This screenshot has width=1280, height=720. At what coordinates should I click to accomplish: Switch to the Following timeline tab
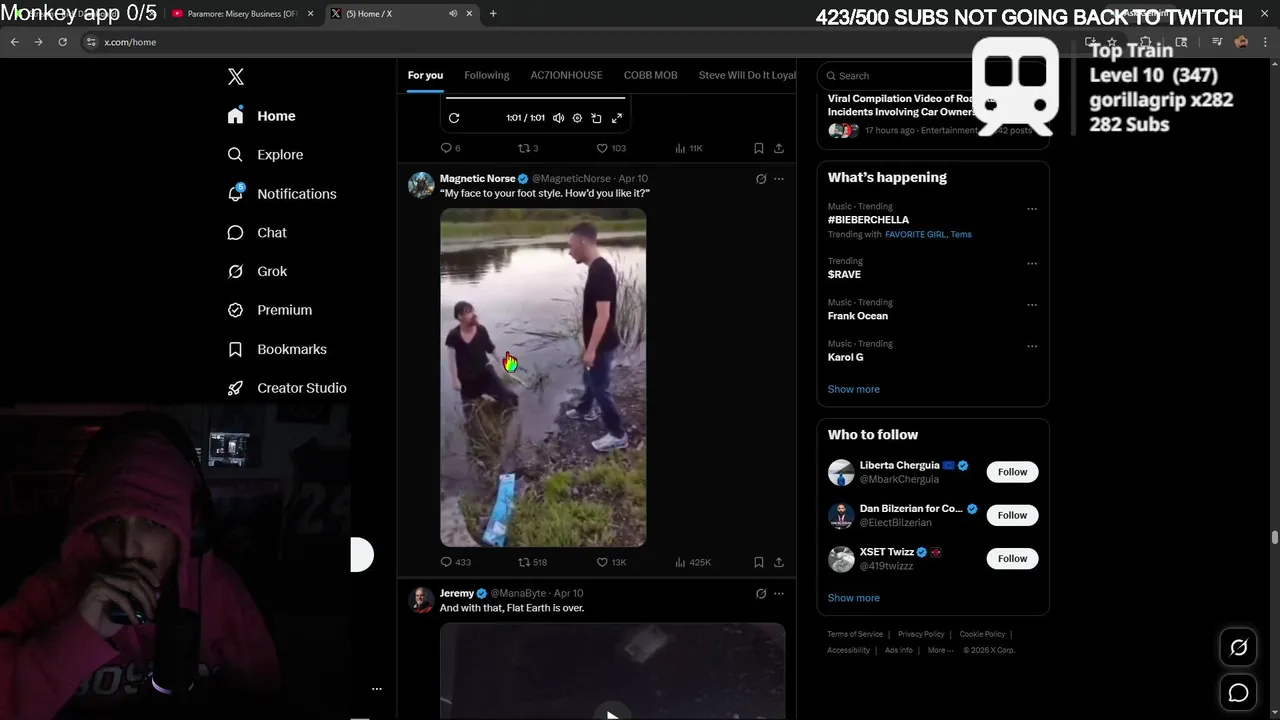click(487, 75)
